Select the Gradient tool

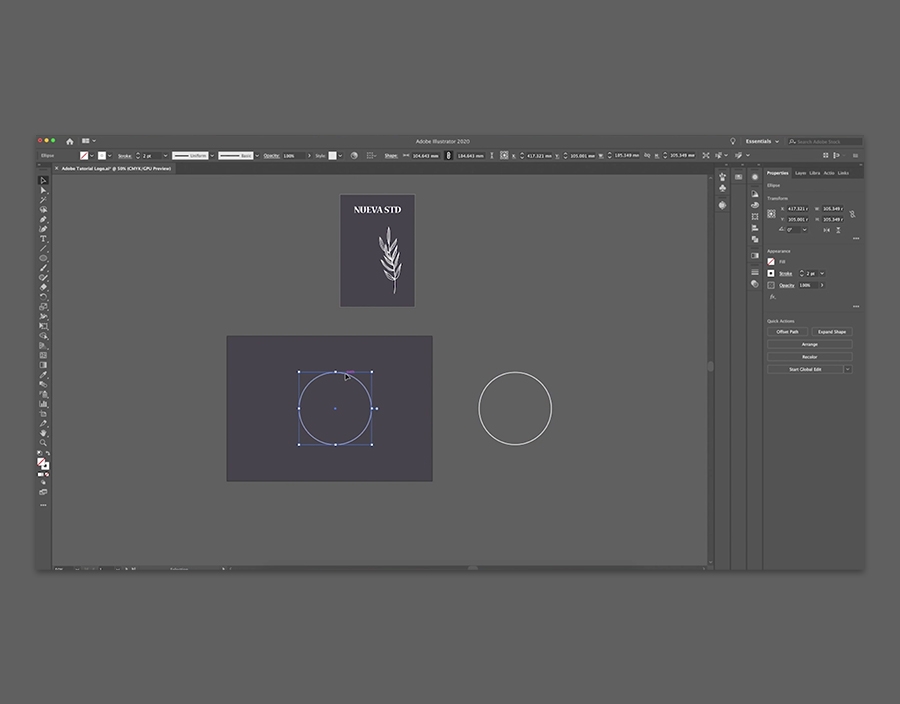point(43,365)
